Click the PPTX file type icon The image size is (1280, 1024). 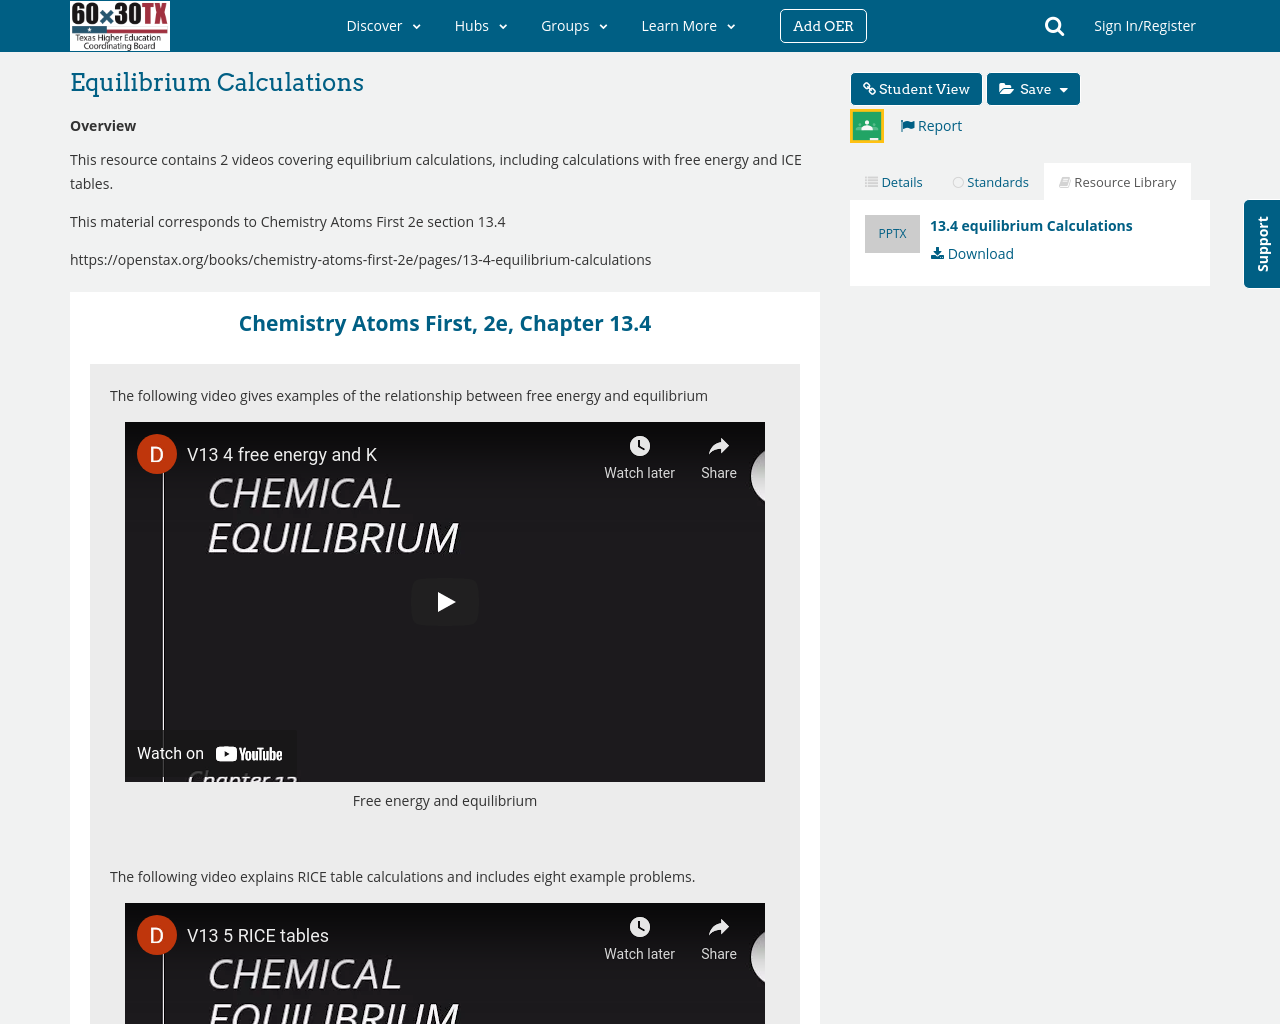tap(892, 234)
